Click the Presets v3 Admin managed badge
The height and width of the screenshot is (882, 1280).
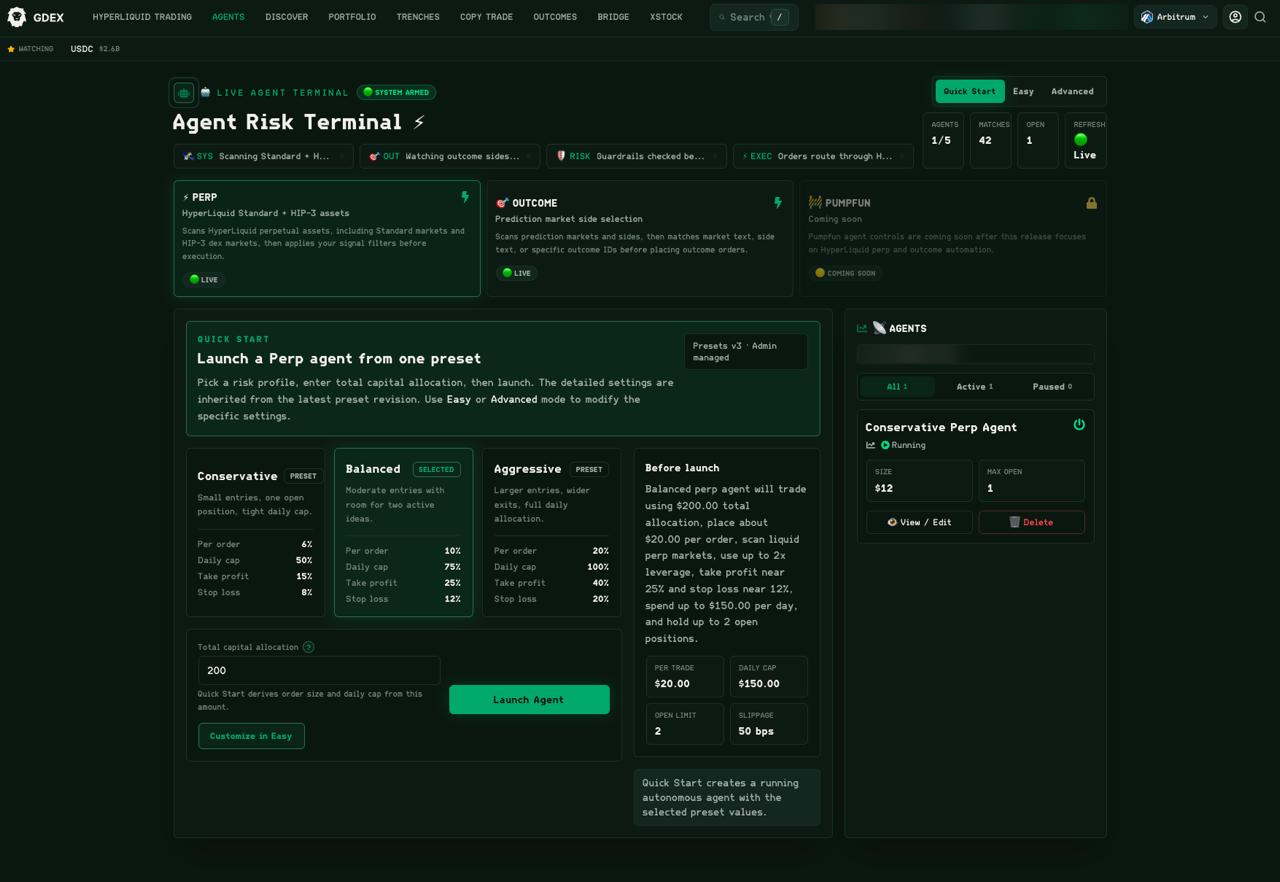(746, 352)
